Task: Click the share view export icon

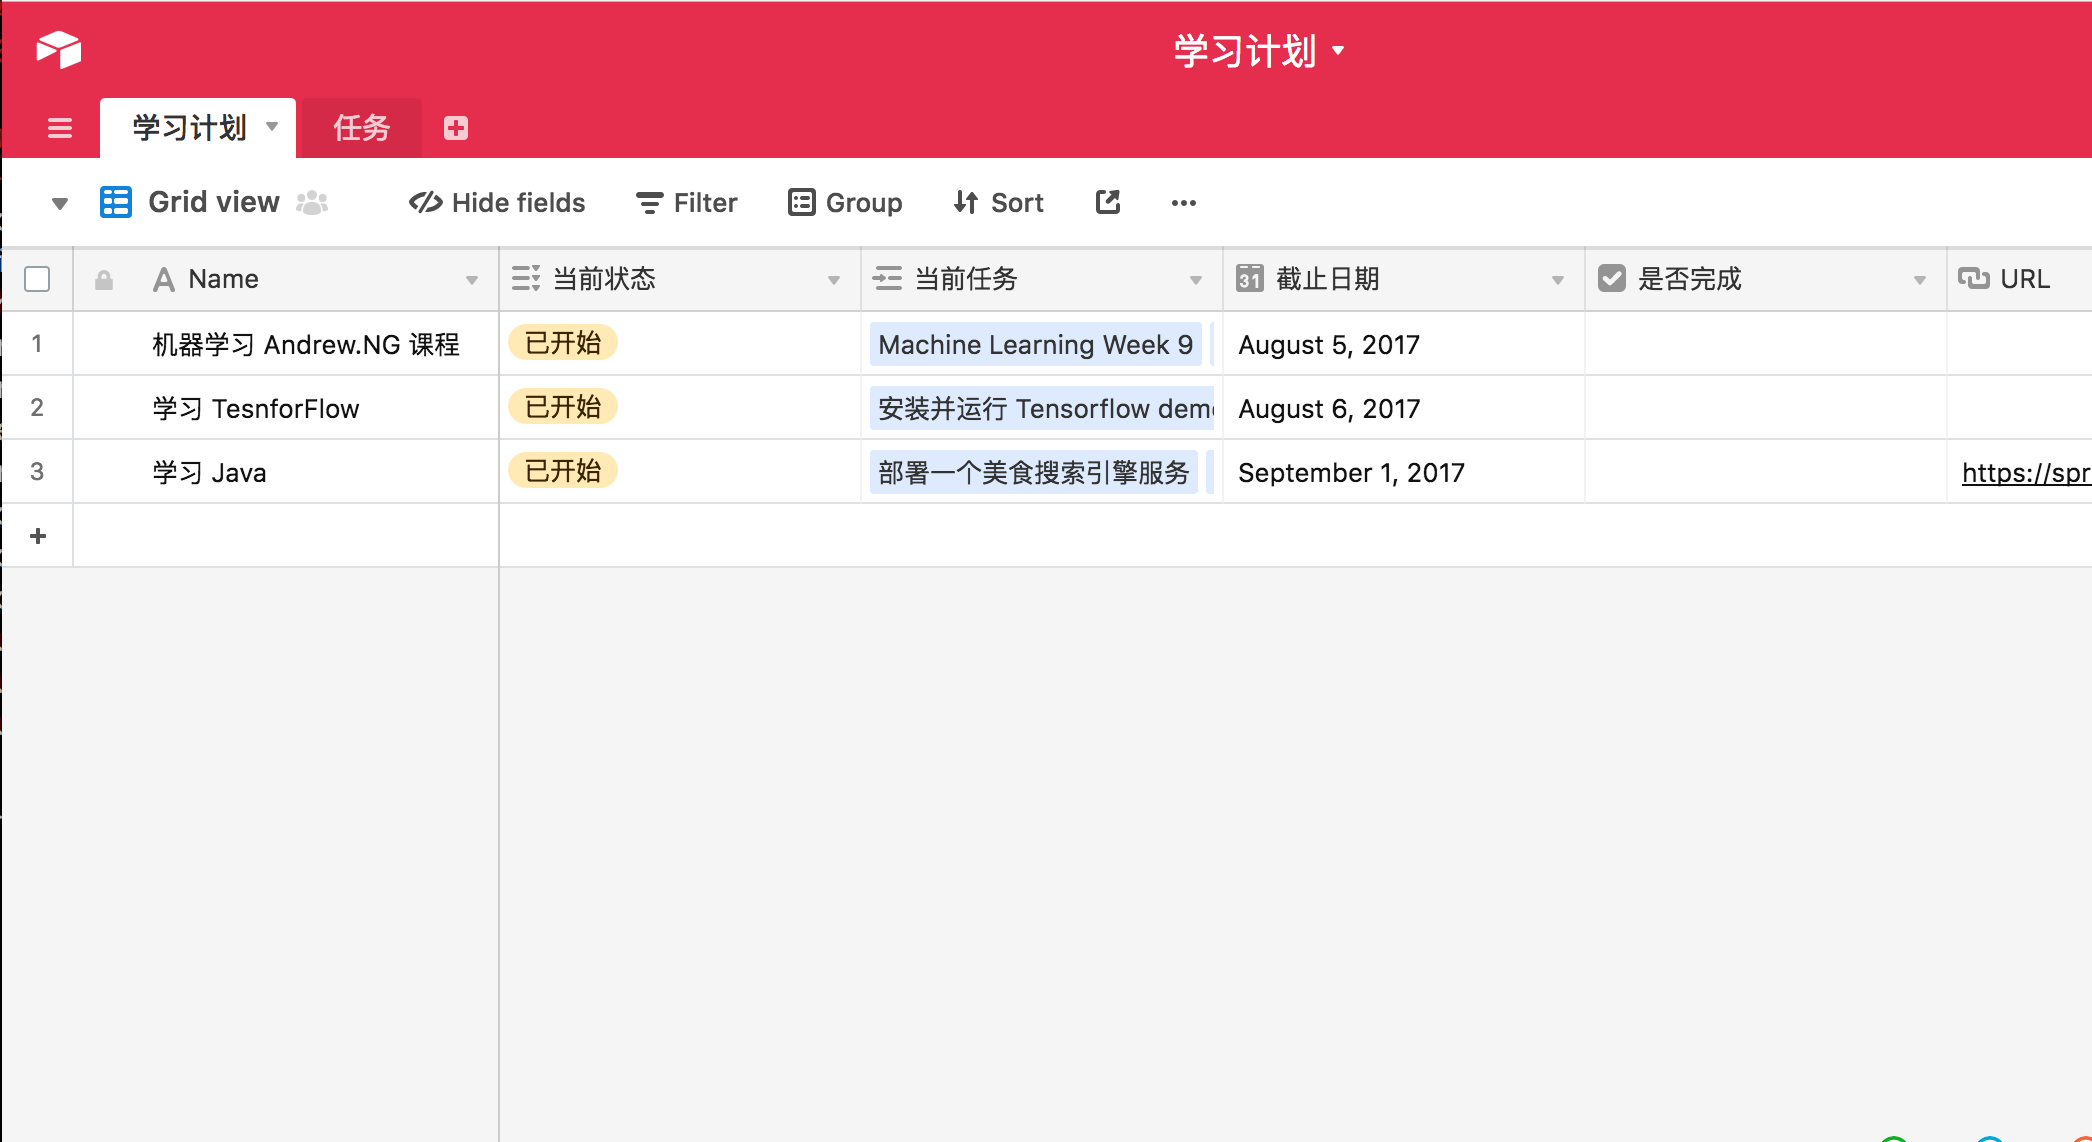Action: click(x=1107, y=202)
